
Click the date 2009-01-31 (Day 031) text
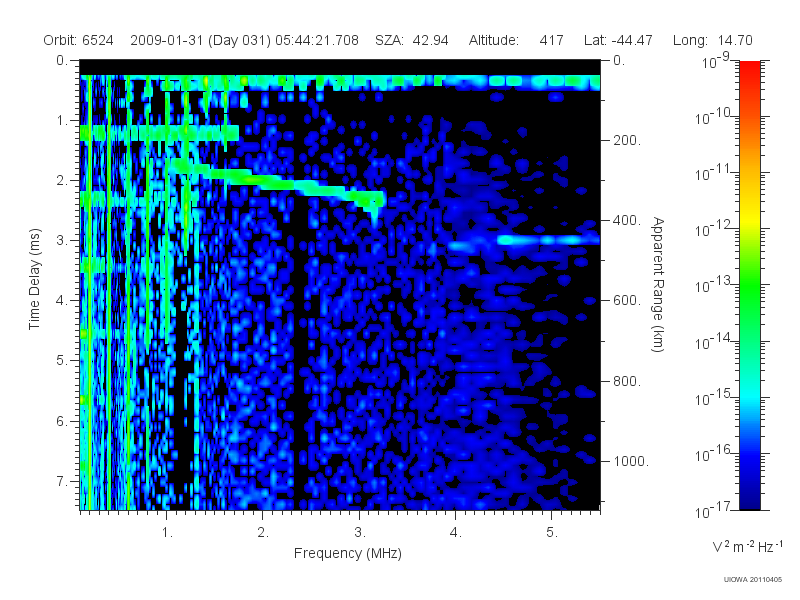(x=201, y=40)
